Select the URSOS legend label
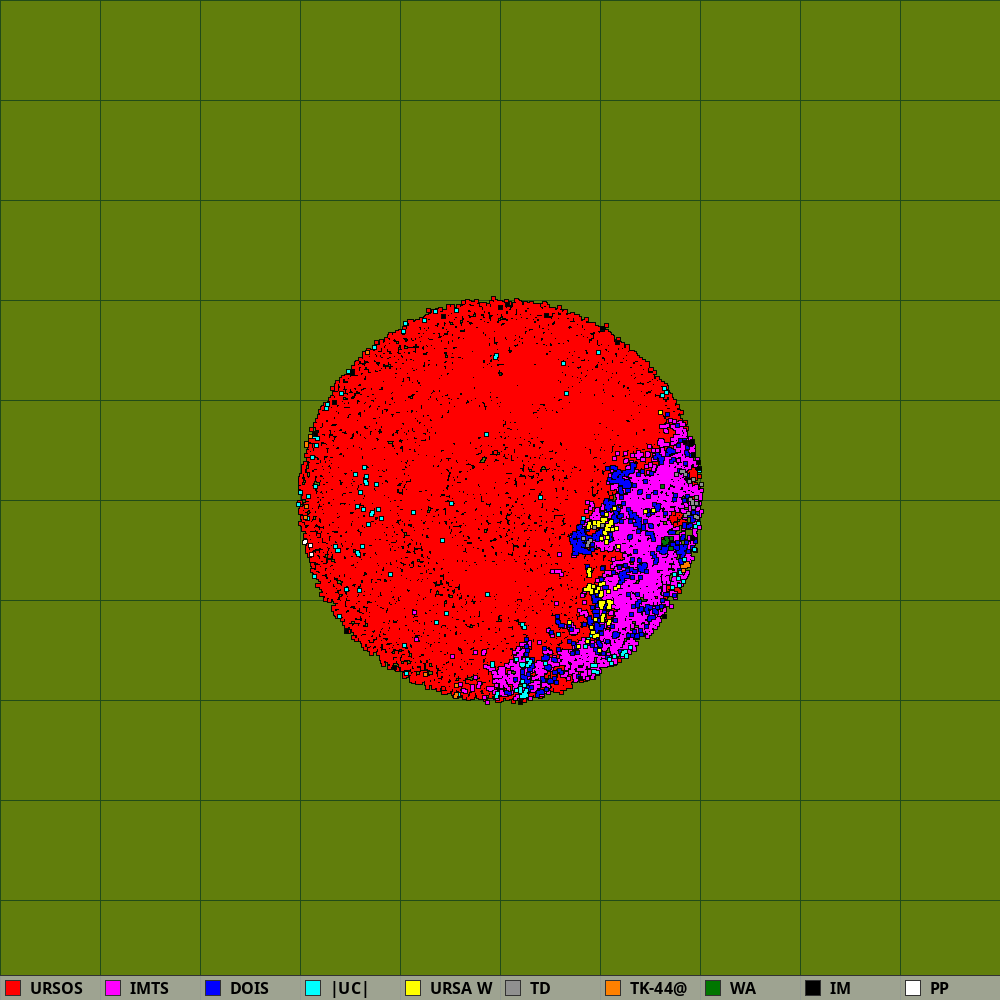This screenshot has height=1000, width=1000. (x=56, y=989)
